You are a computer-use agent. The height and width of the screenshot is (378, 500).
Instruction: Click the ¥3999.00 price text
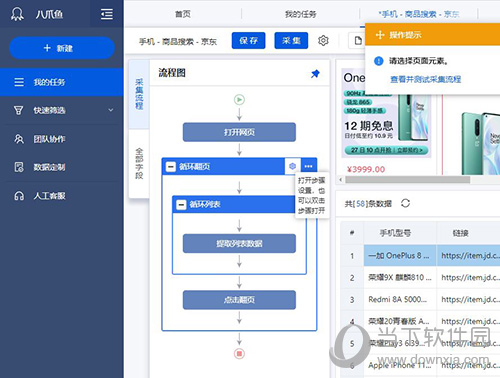coord(366,169)
